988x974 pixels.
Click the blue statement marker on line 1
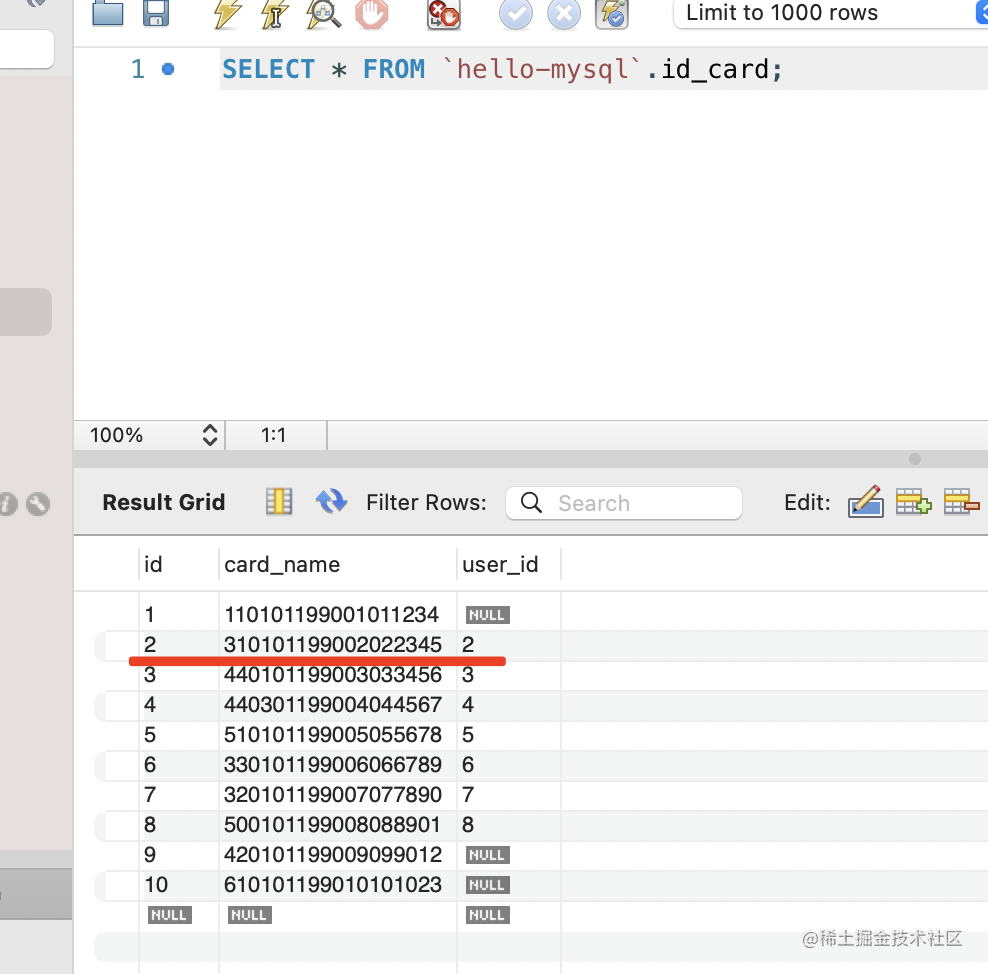(168, 69)
